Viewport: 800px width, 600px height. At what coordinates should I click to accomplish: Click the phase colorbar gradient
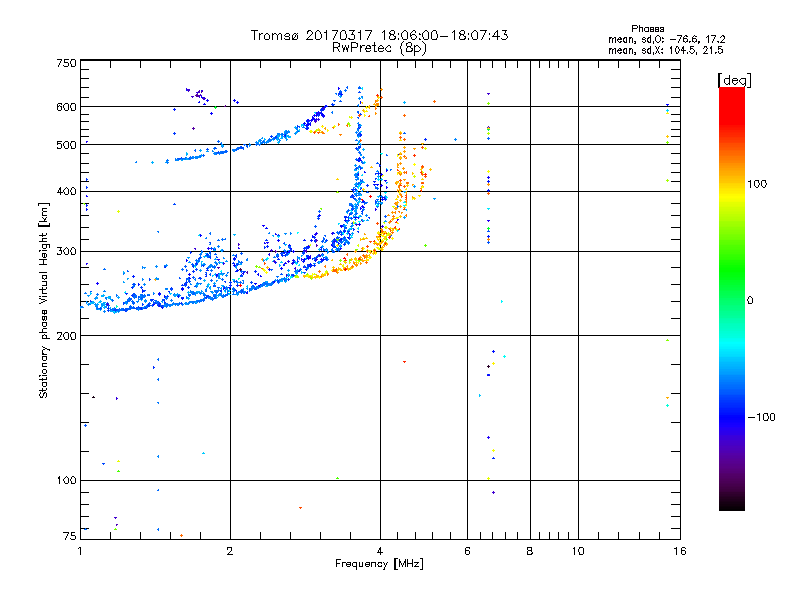tap(732, 298)
